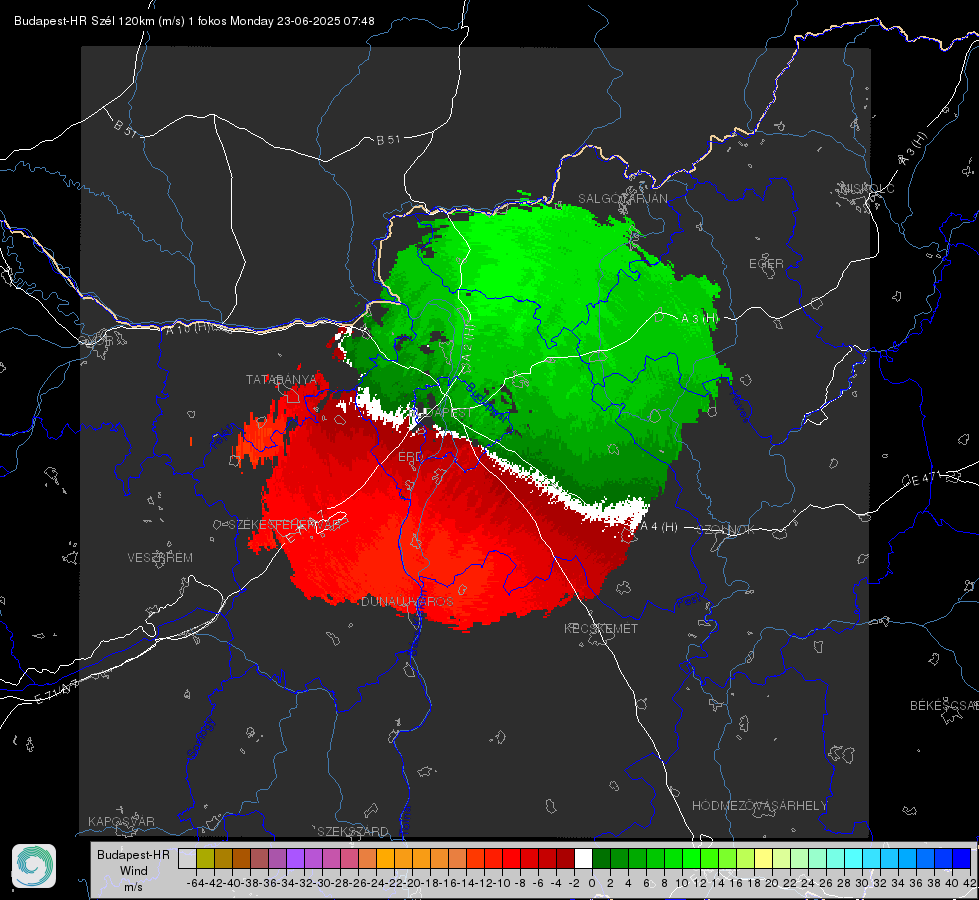
Task: Click the DUNAÚJVÁROS city label
Action: click(x=407, y=601)
